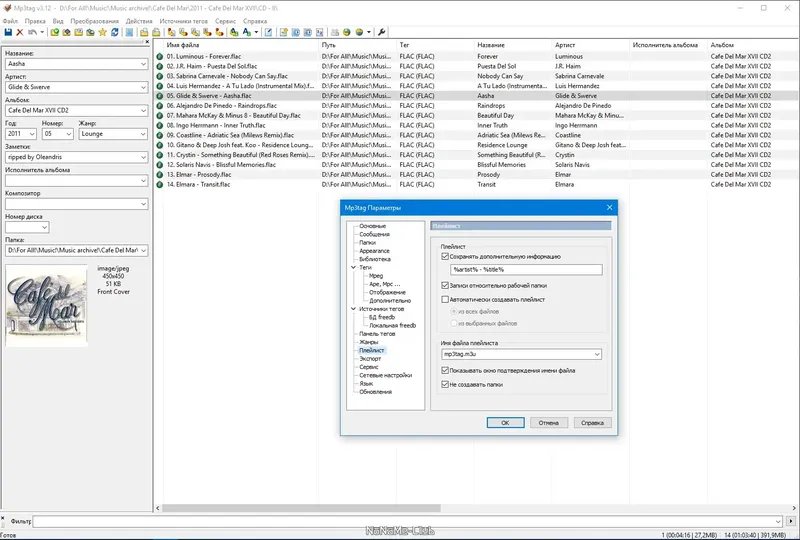Select Обновления in options tree
This screenshot has height=540, width=800.
[x=376, y=391]
